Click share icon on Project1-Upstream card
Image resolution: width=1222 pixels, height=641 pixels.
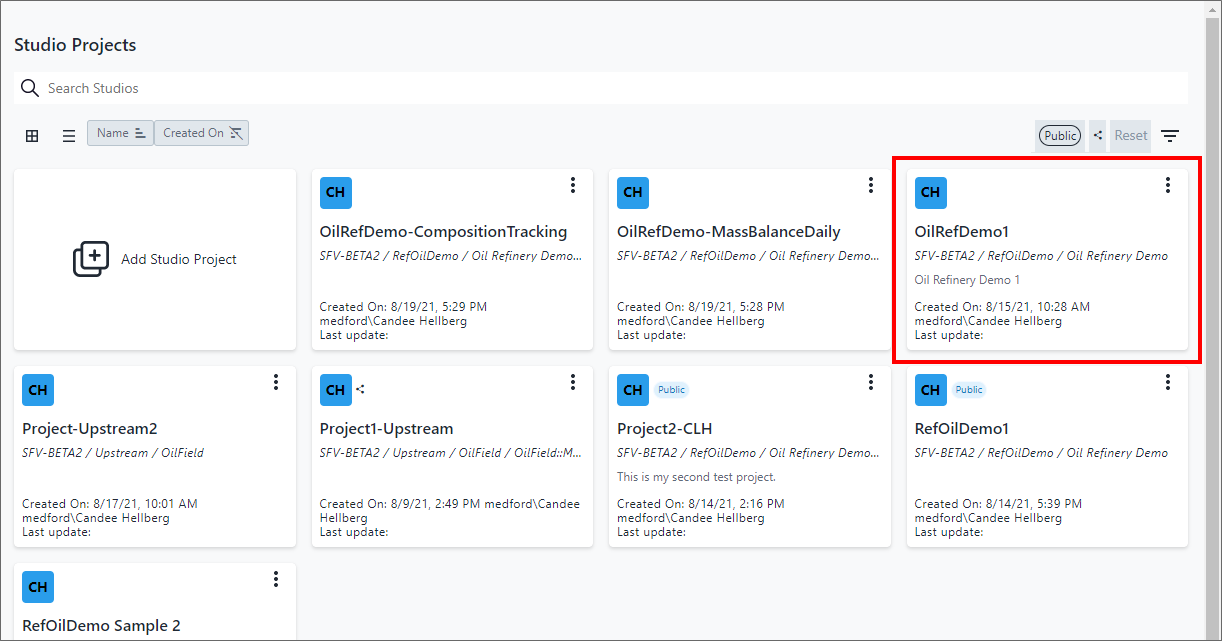361,390
